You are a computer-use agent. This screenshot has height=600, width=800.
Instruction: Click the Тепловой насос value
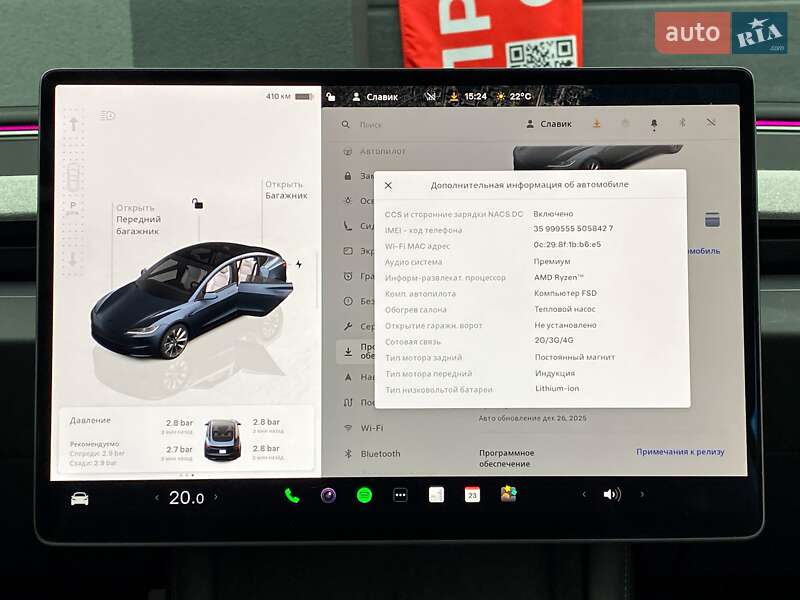(x=565, y=309)
